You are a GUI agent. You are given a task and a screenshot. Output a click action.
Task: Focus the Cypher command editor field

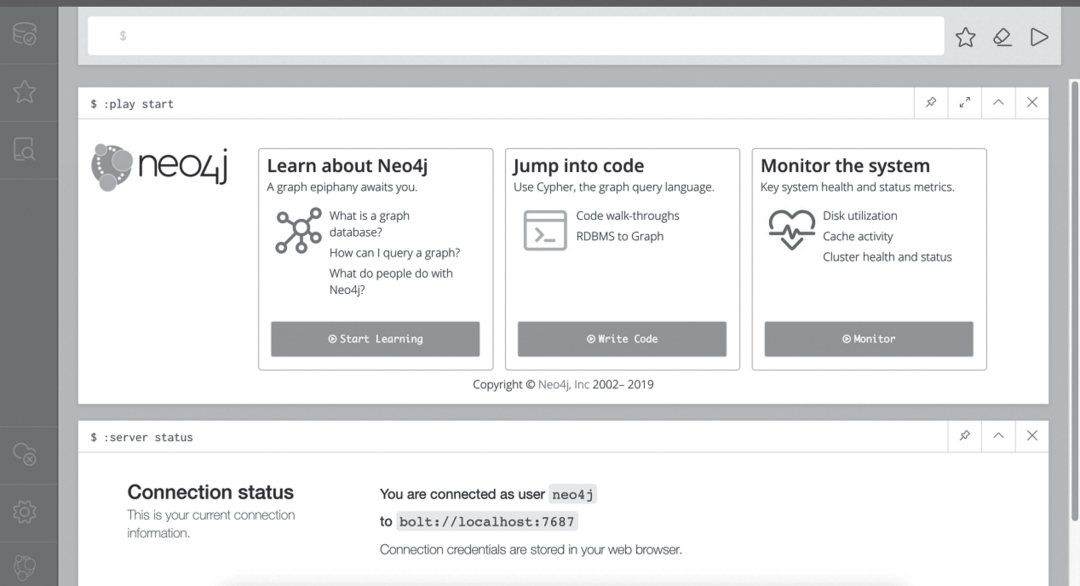515,36
